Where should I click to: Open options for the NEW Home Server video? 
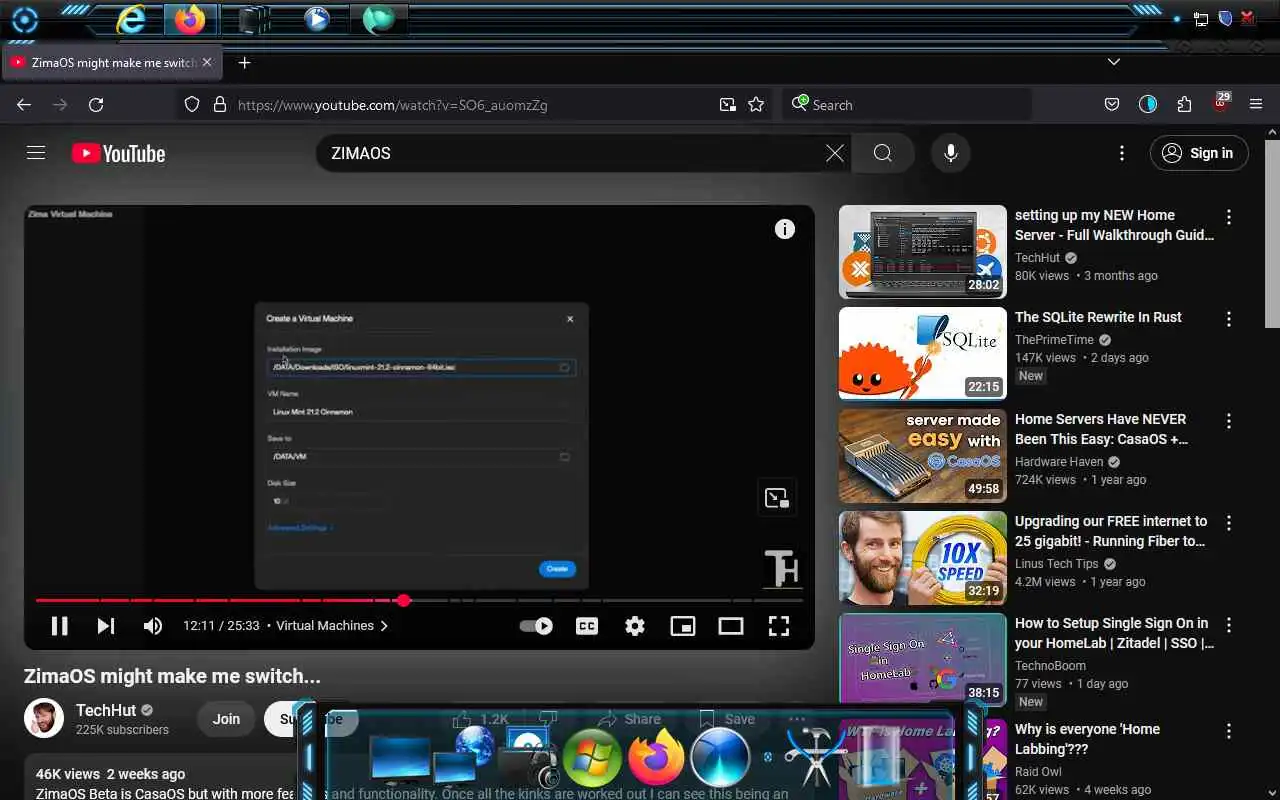pyautogui.click(x=1229, y=217)
